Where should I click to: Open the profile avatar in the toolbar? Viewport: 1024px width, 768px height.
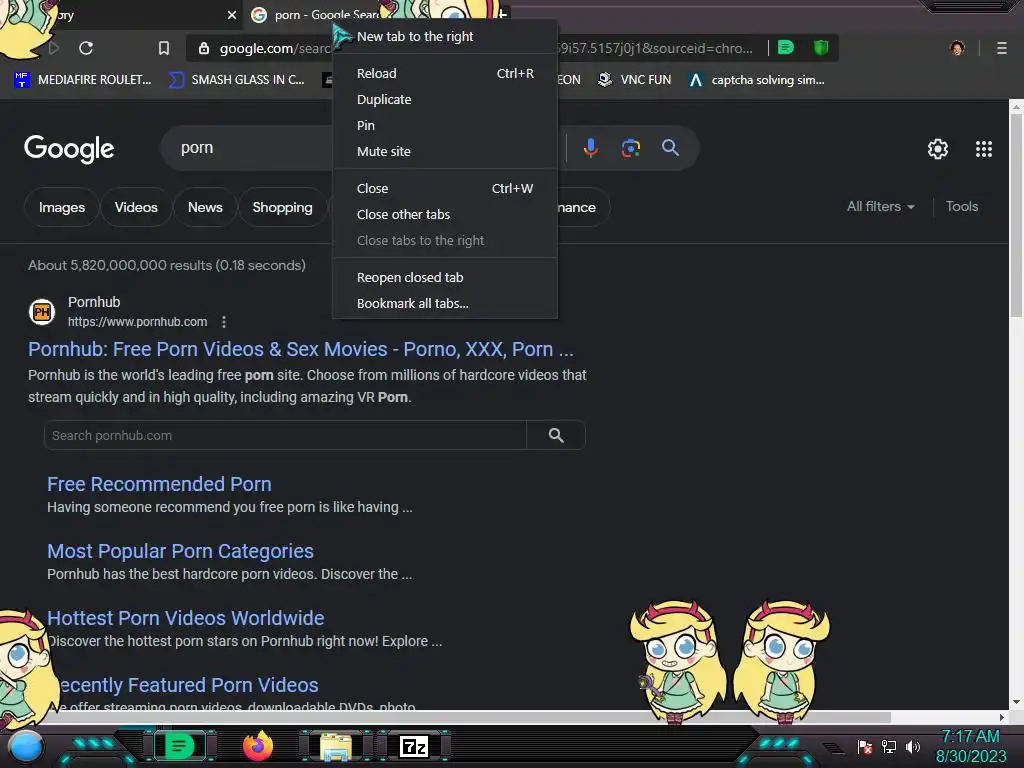pyautogui.click(x=957, y=48)
